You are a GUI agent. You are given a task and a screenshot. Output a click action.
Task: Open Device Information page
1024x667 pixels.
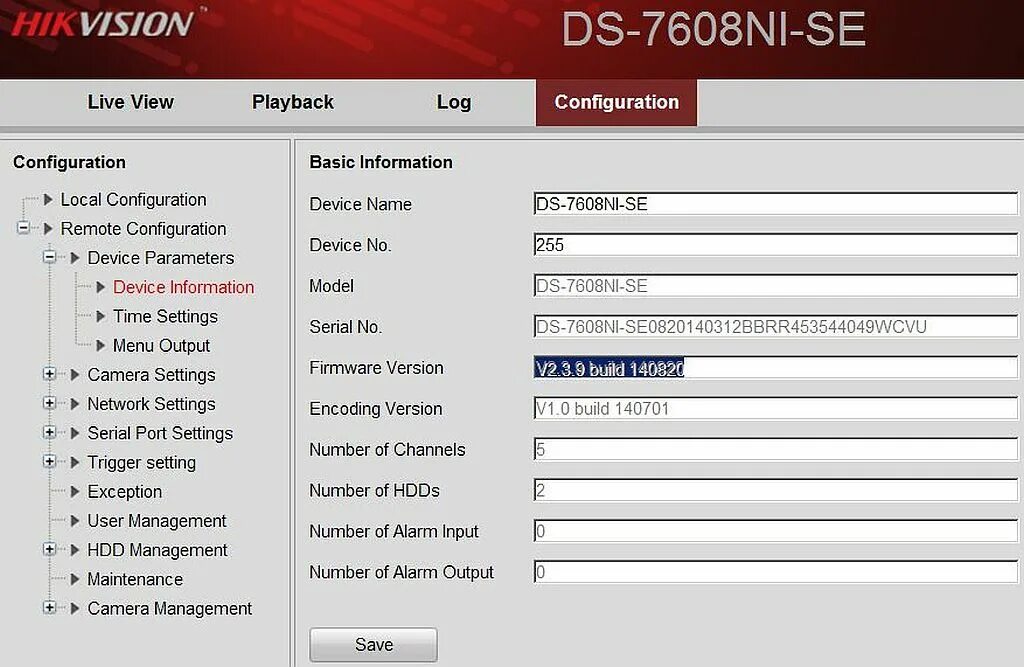tap(184, 287)
